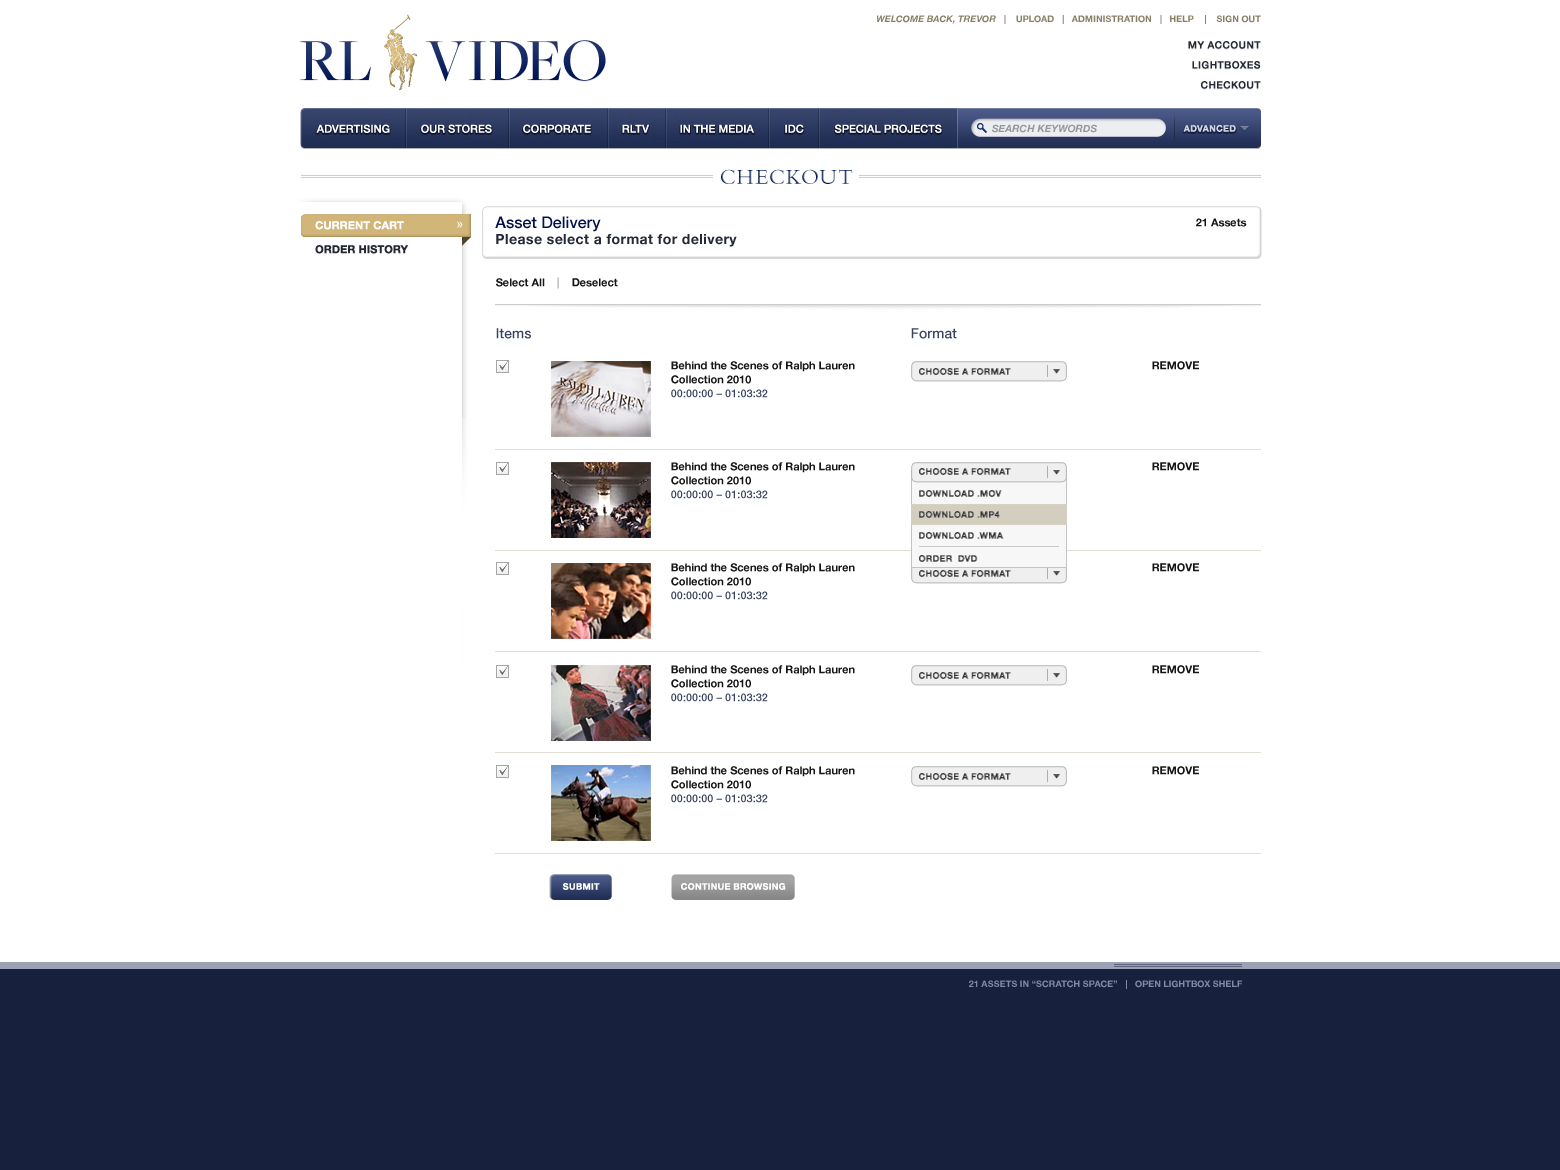Screen dimensions: 1560x1170
Task: Remove the red plaid model item
Action: [x=1175, y=670]
